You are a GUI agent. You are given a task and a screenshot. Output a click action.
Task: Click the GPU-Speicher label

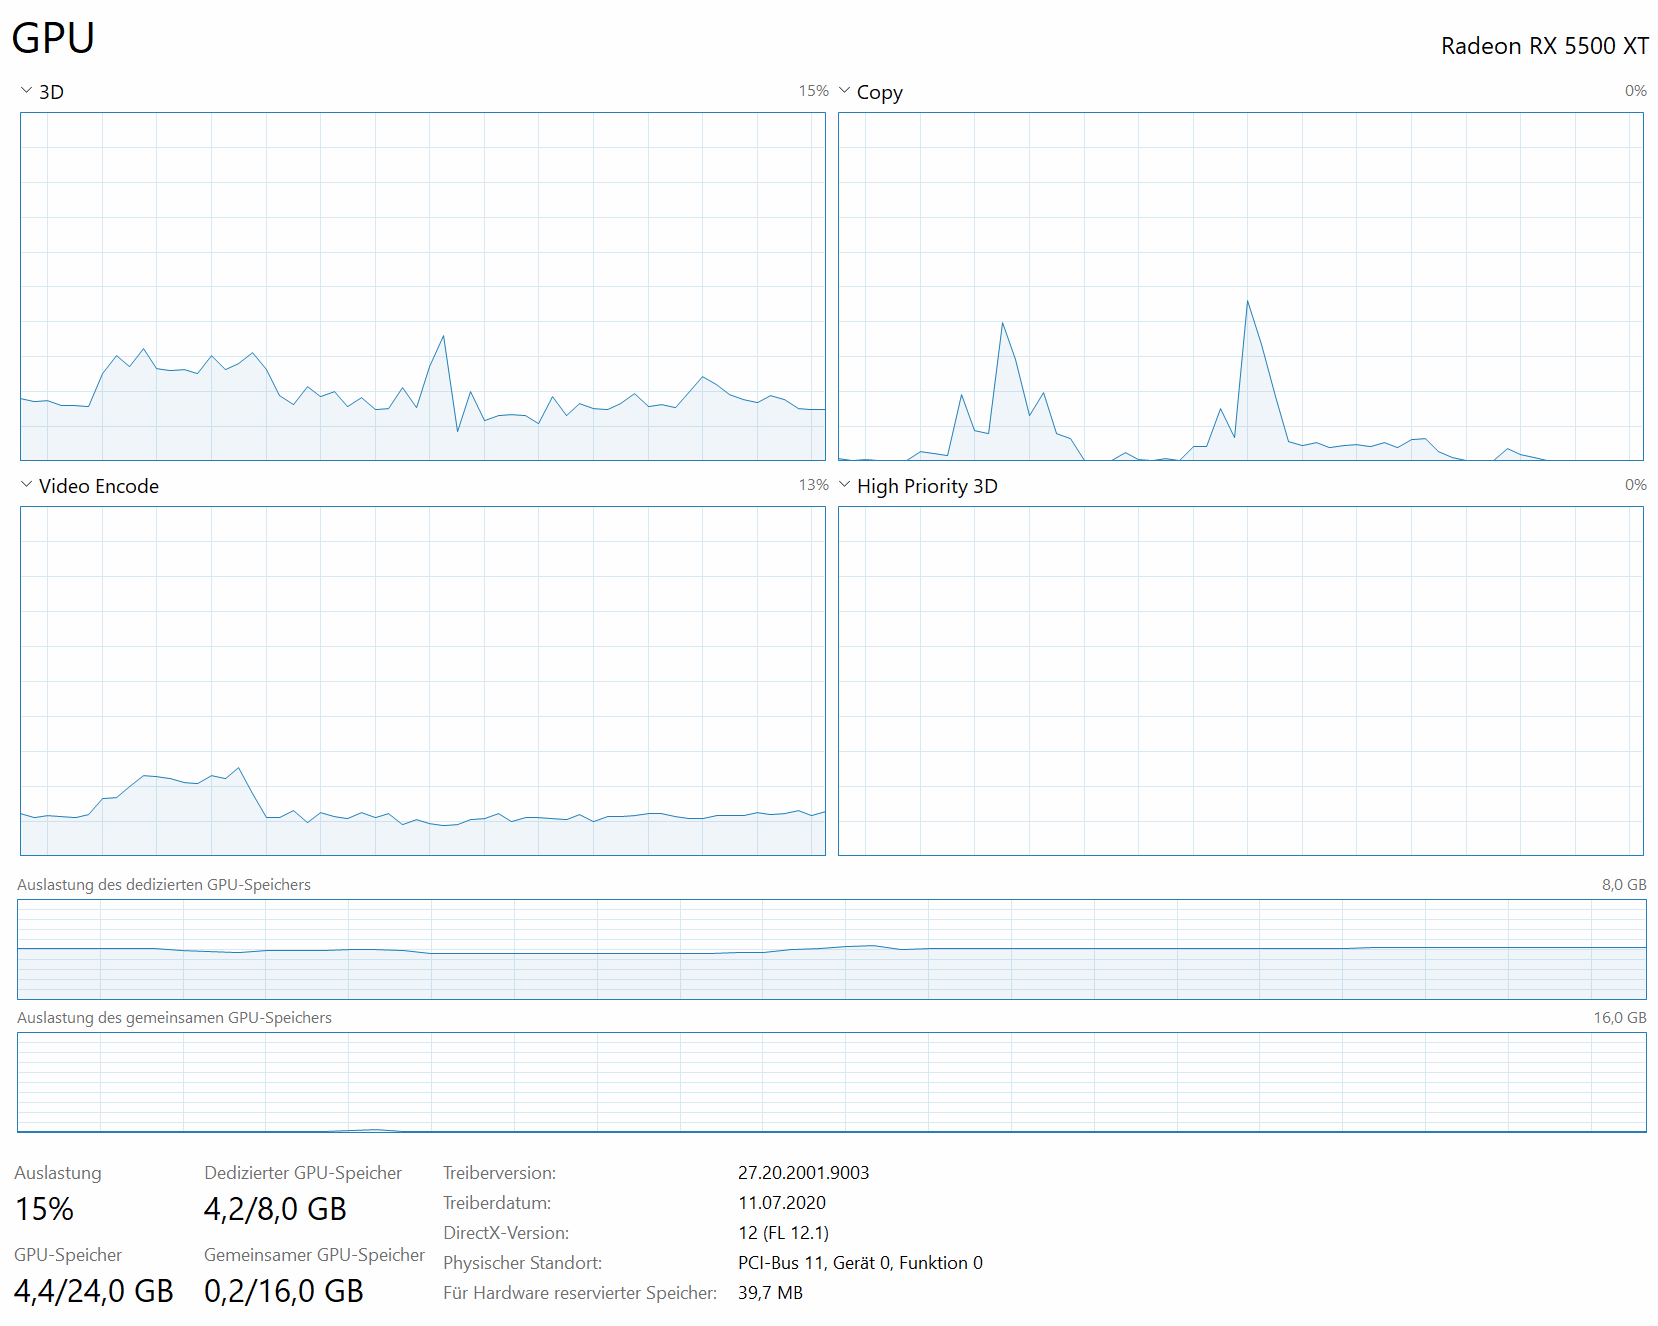point(68,1255)
